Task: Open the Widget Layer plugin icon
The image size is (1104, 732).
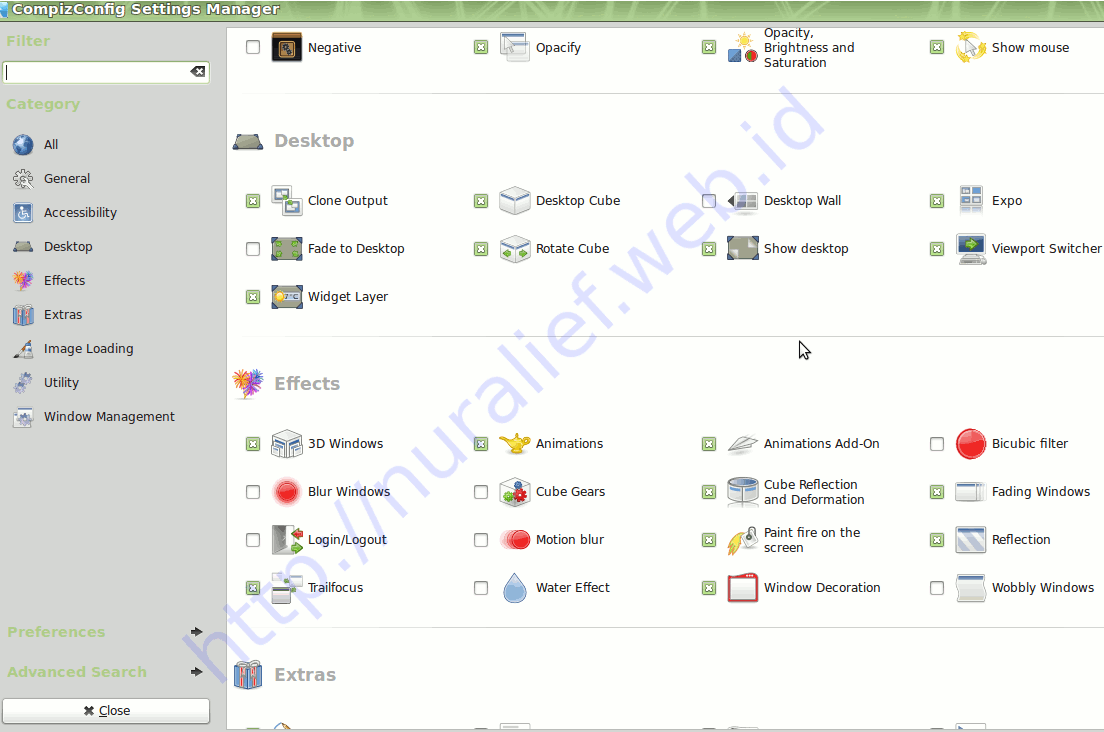Action: coord(287,296)
